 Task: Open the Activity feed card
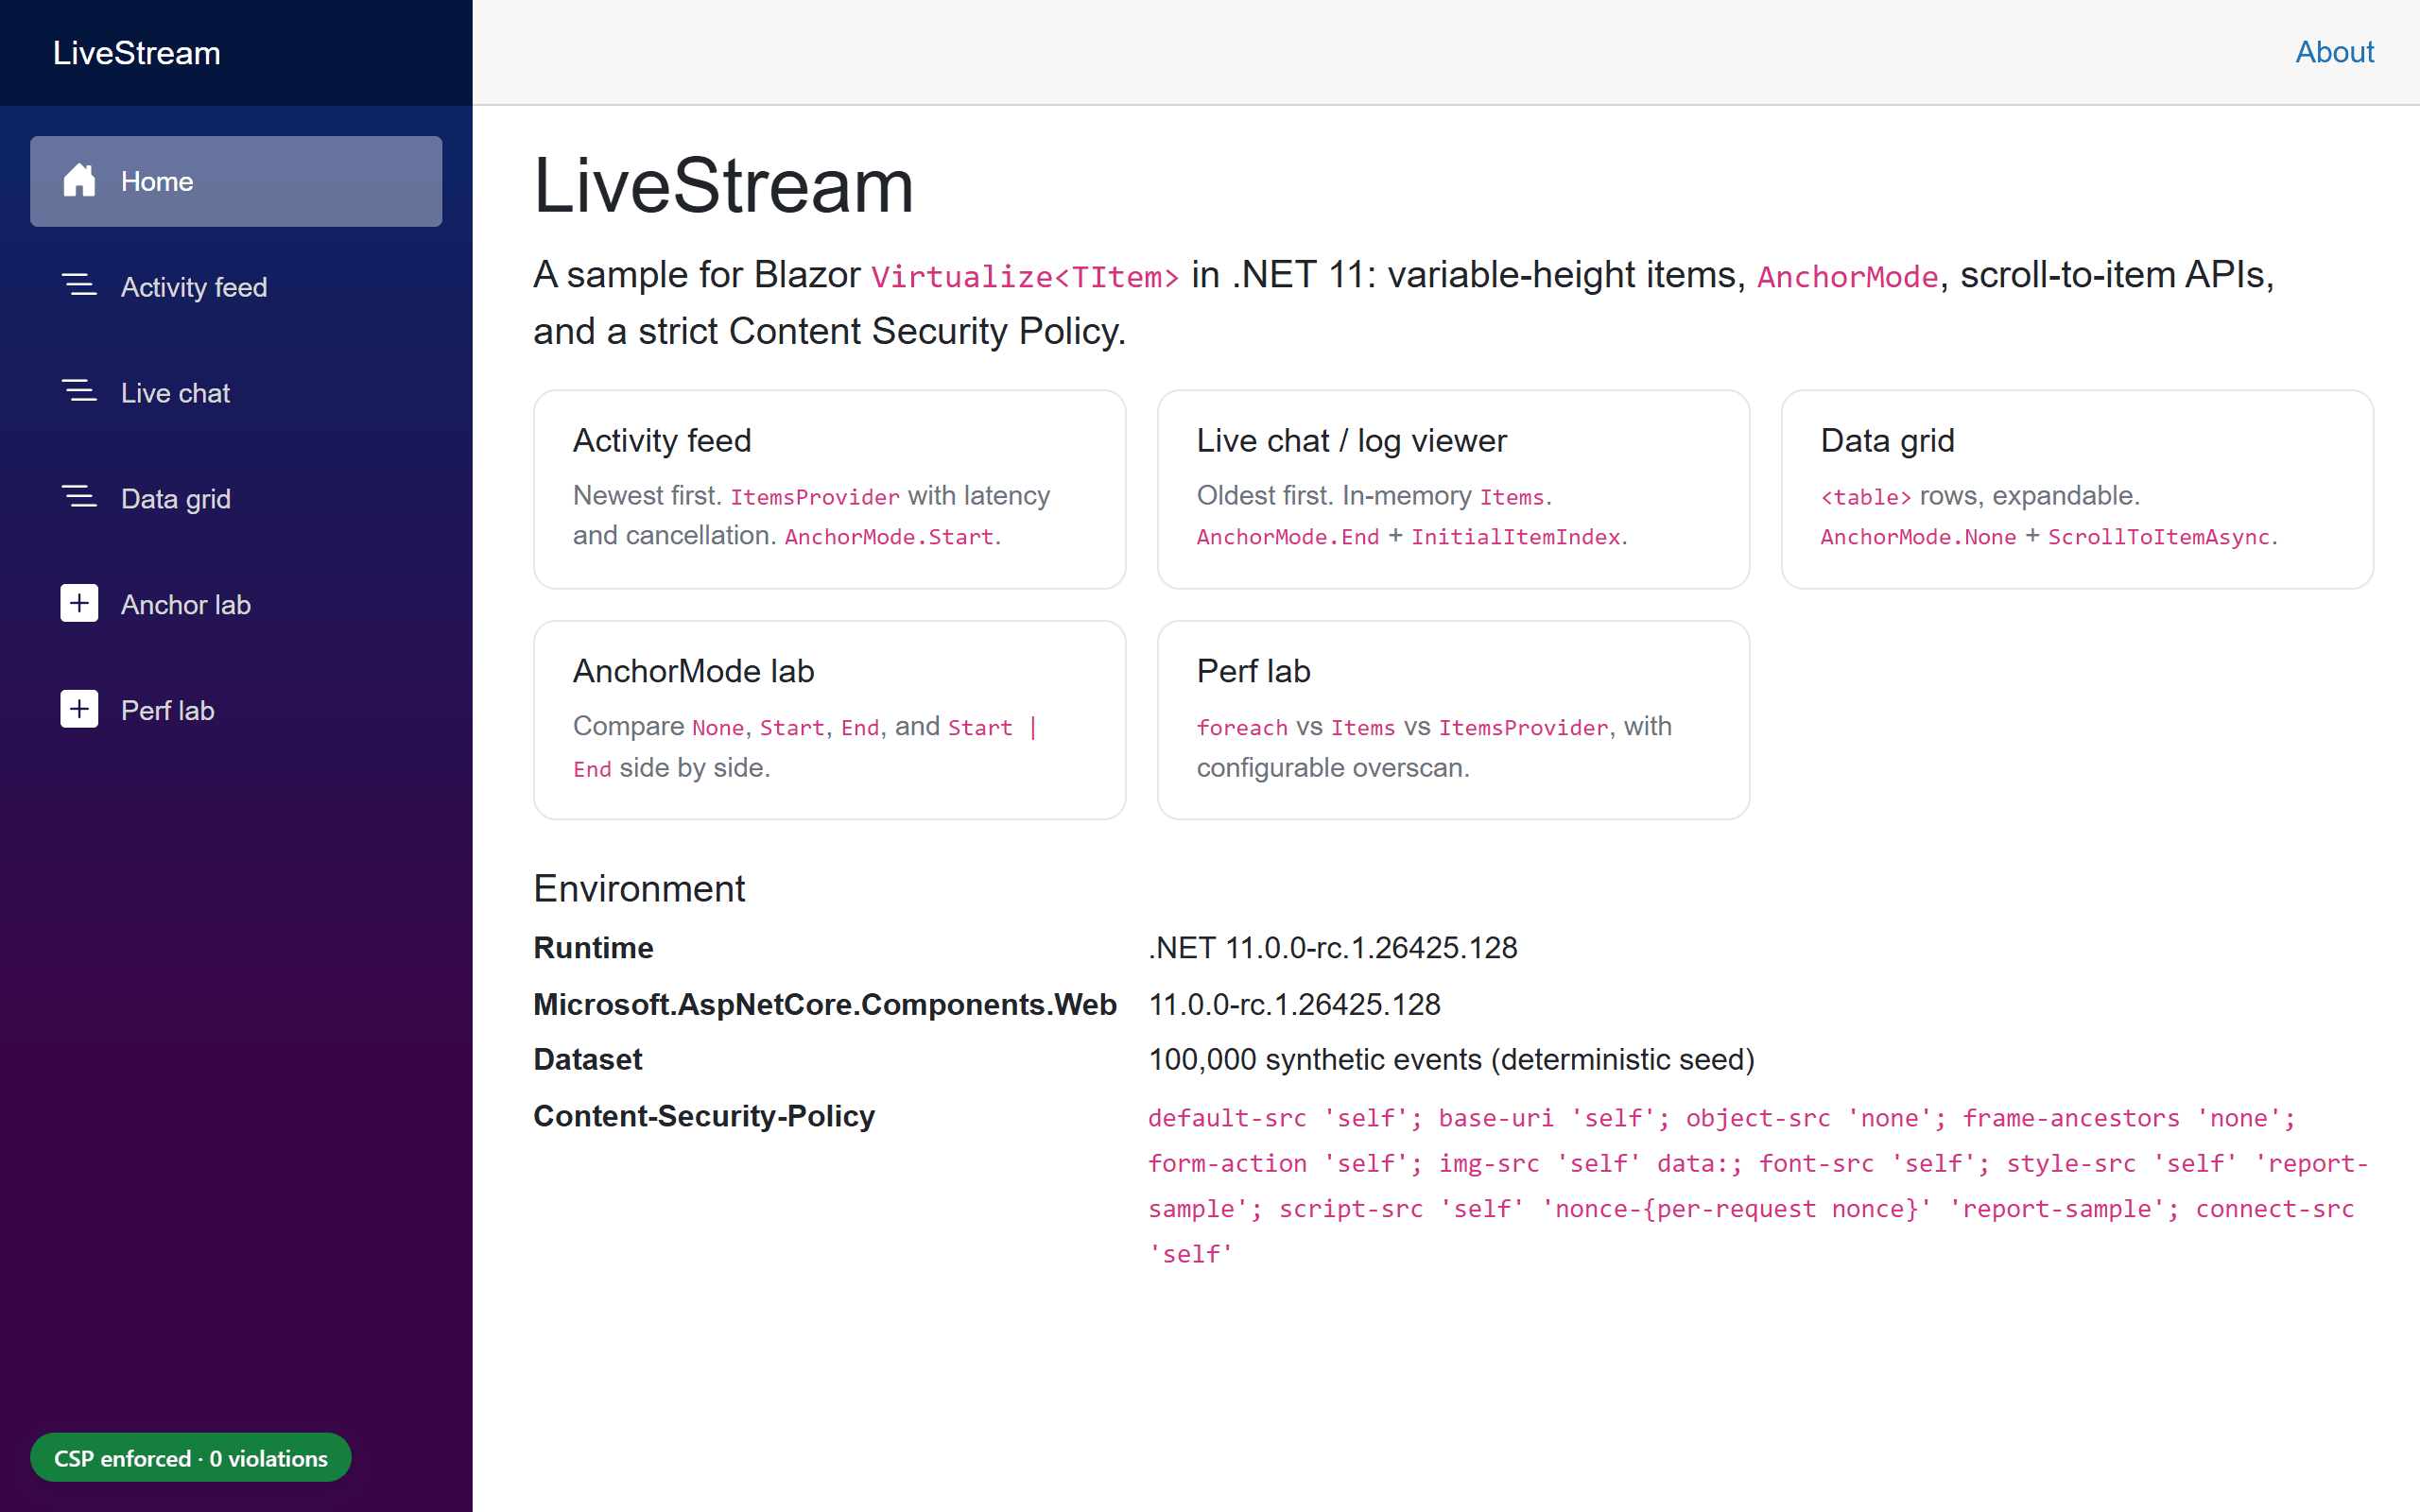tap(830, 489)
